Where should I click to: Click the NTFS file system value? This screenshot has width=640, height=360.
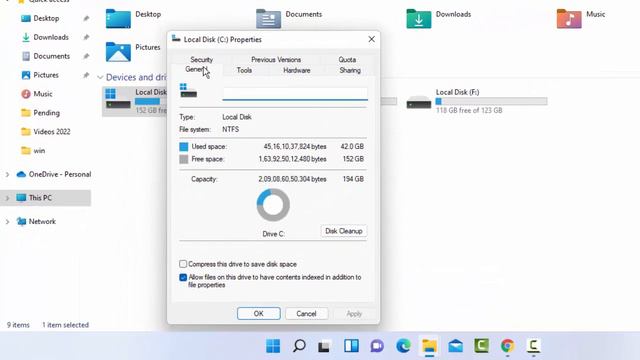pos(231,129)
